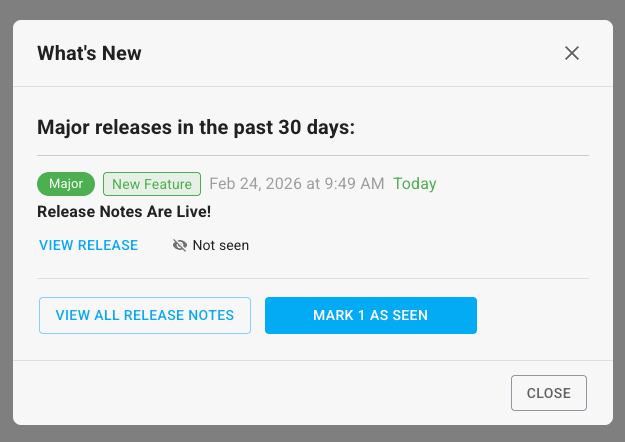Open the View Release link

click(x=88, y=245)
